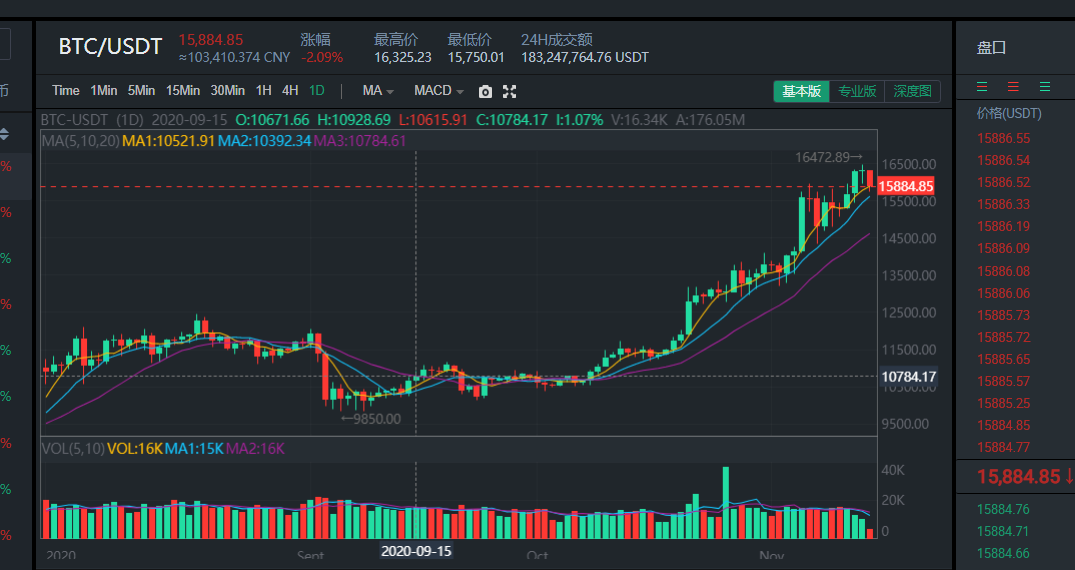
Task: Switch to 专业版 professional chart mode
Action: (x=857, y=91)
